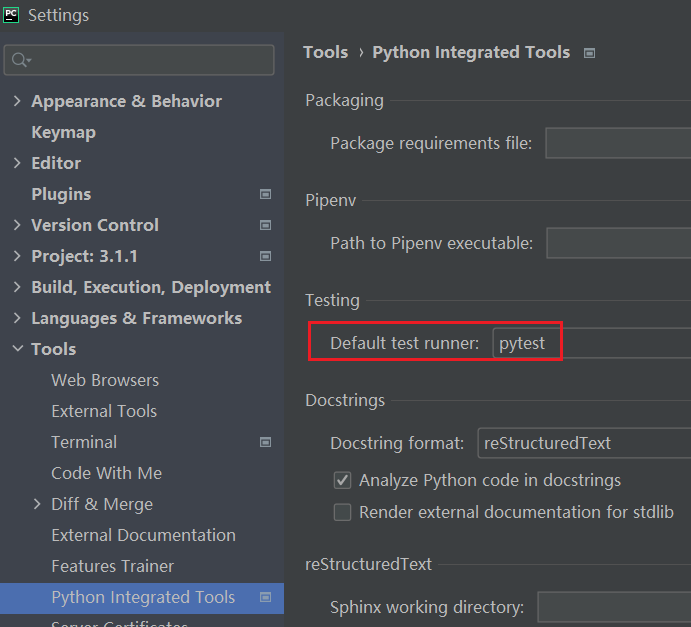Screen dimensions: 691x627
Task: Click the Tools breadcrumb link
Action: tap(326, 52)
